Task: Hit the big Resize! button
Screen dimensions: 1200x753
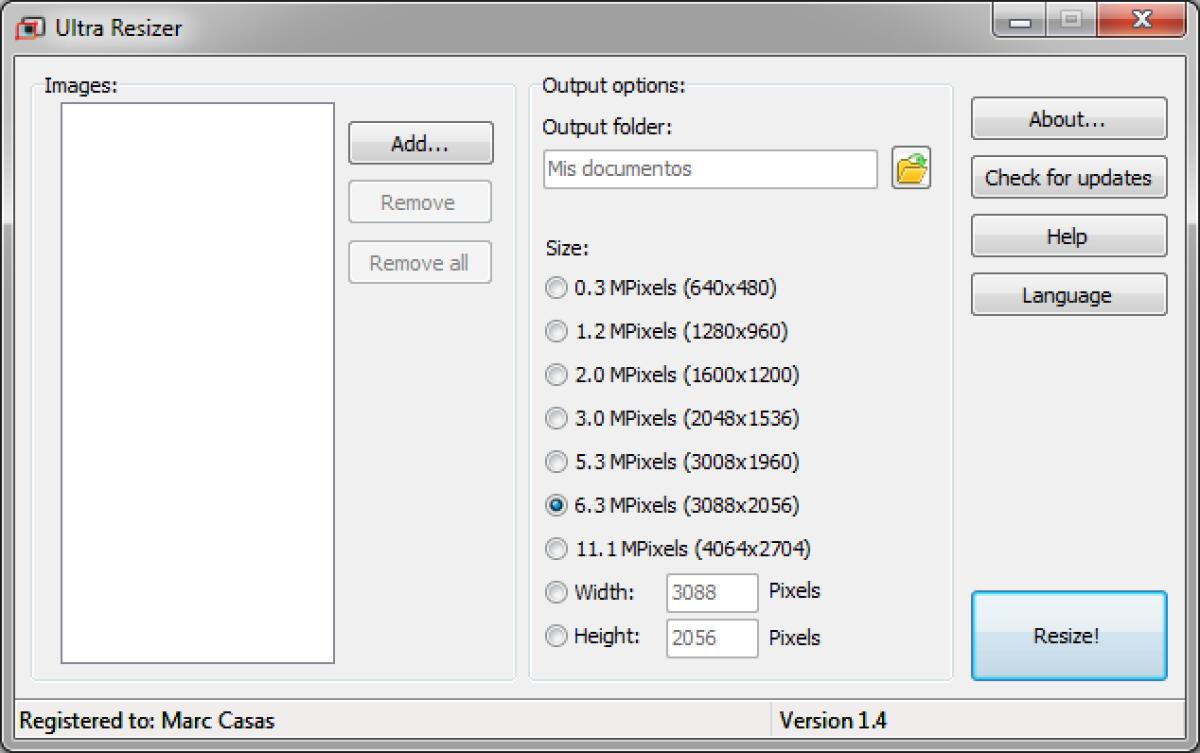Action: 1068,636
